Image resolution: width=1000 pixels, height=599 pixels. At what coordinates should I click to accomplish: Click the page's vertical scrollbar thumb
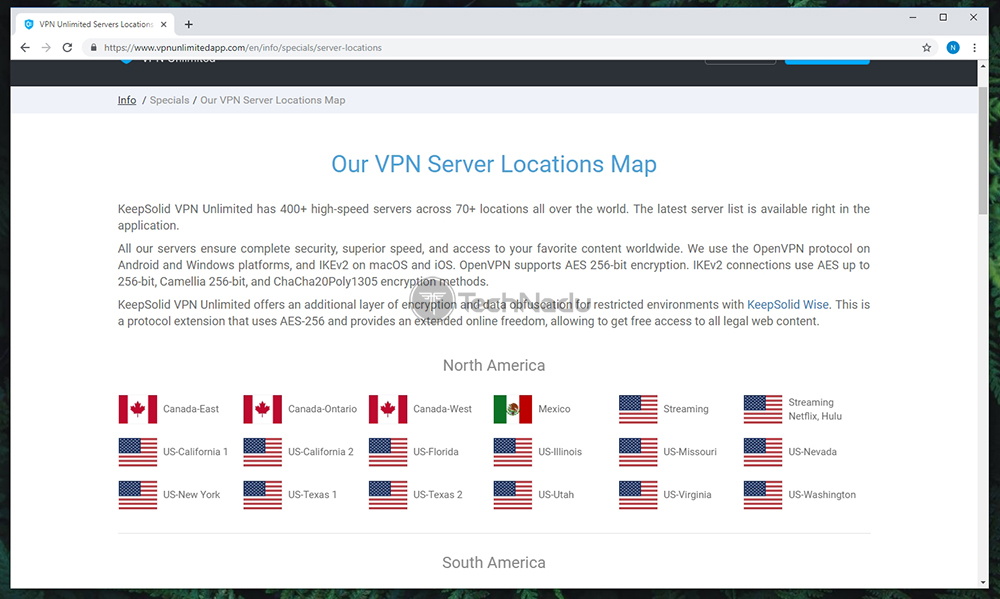coord(983,150)
